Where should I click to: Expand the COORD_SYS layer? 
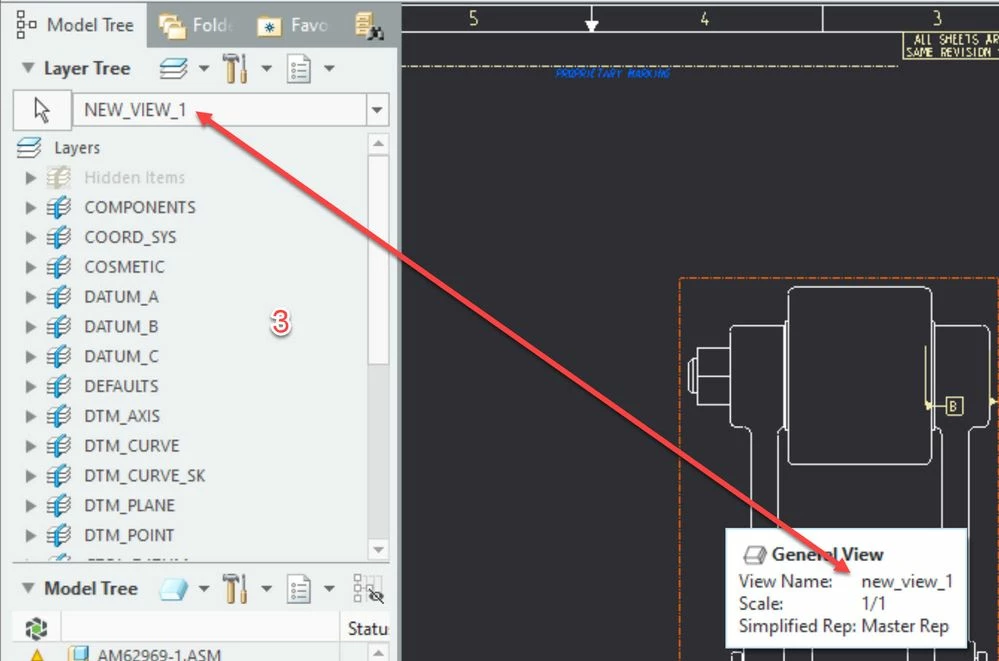31,237
